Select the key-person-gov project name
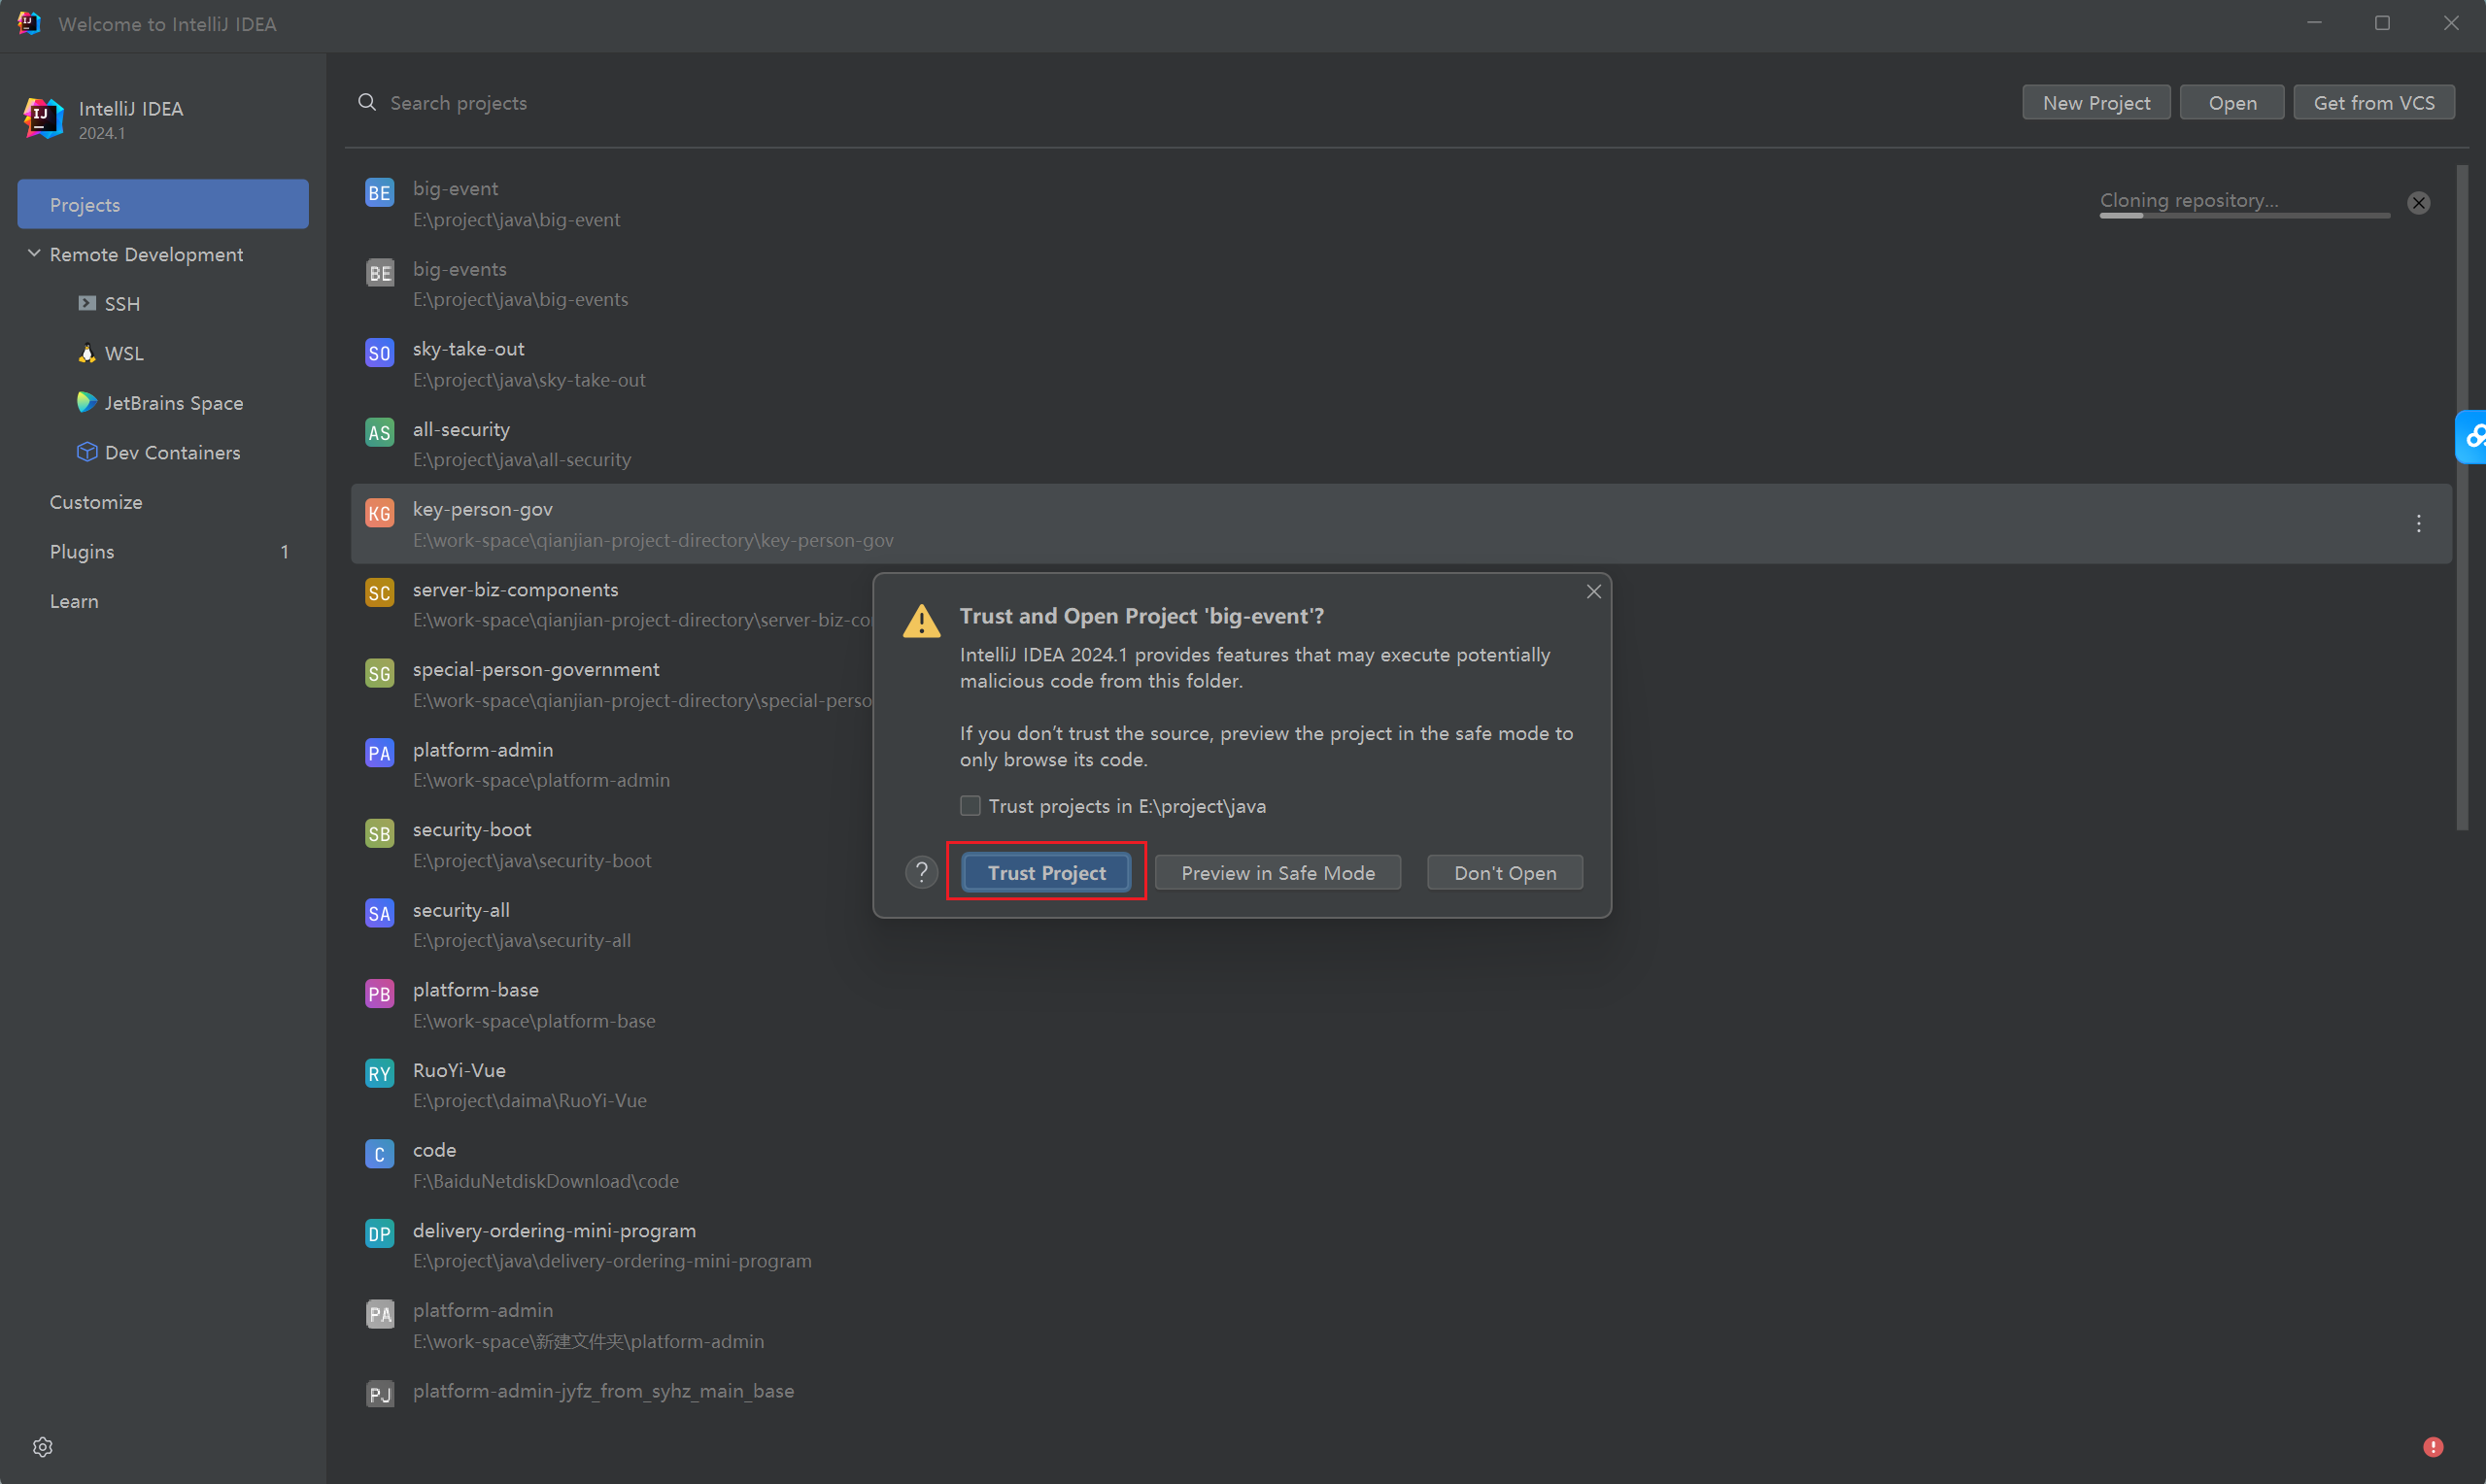The width and height of the screenshot is (2486, 1484). coord(482,508)
